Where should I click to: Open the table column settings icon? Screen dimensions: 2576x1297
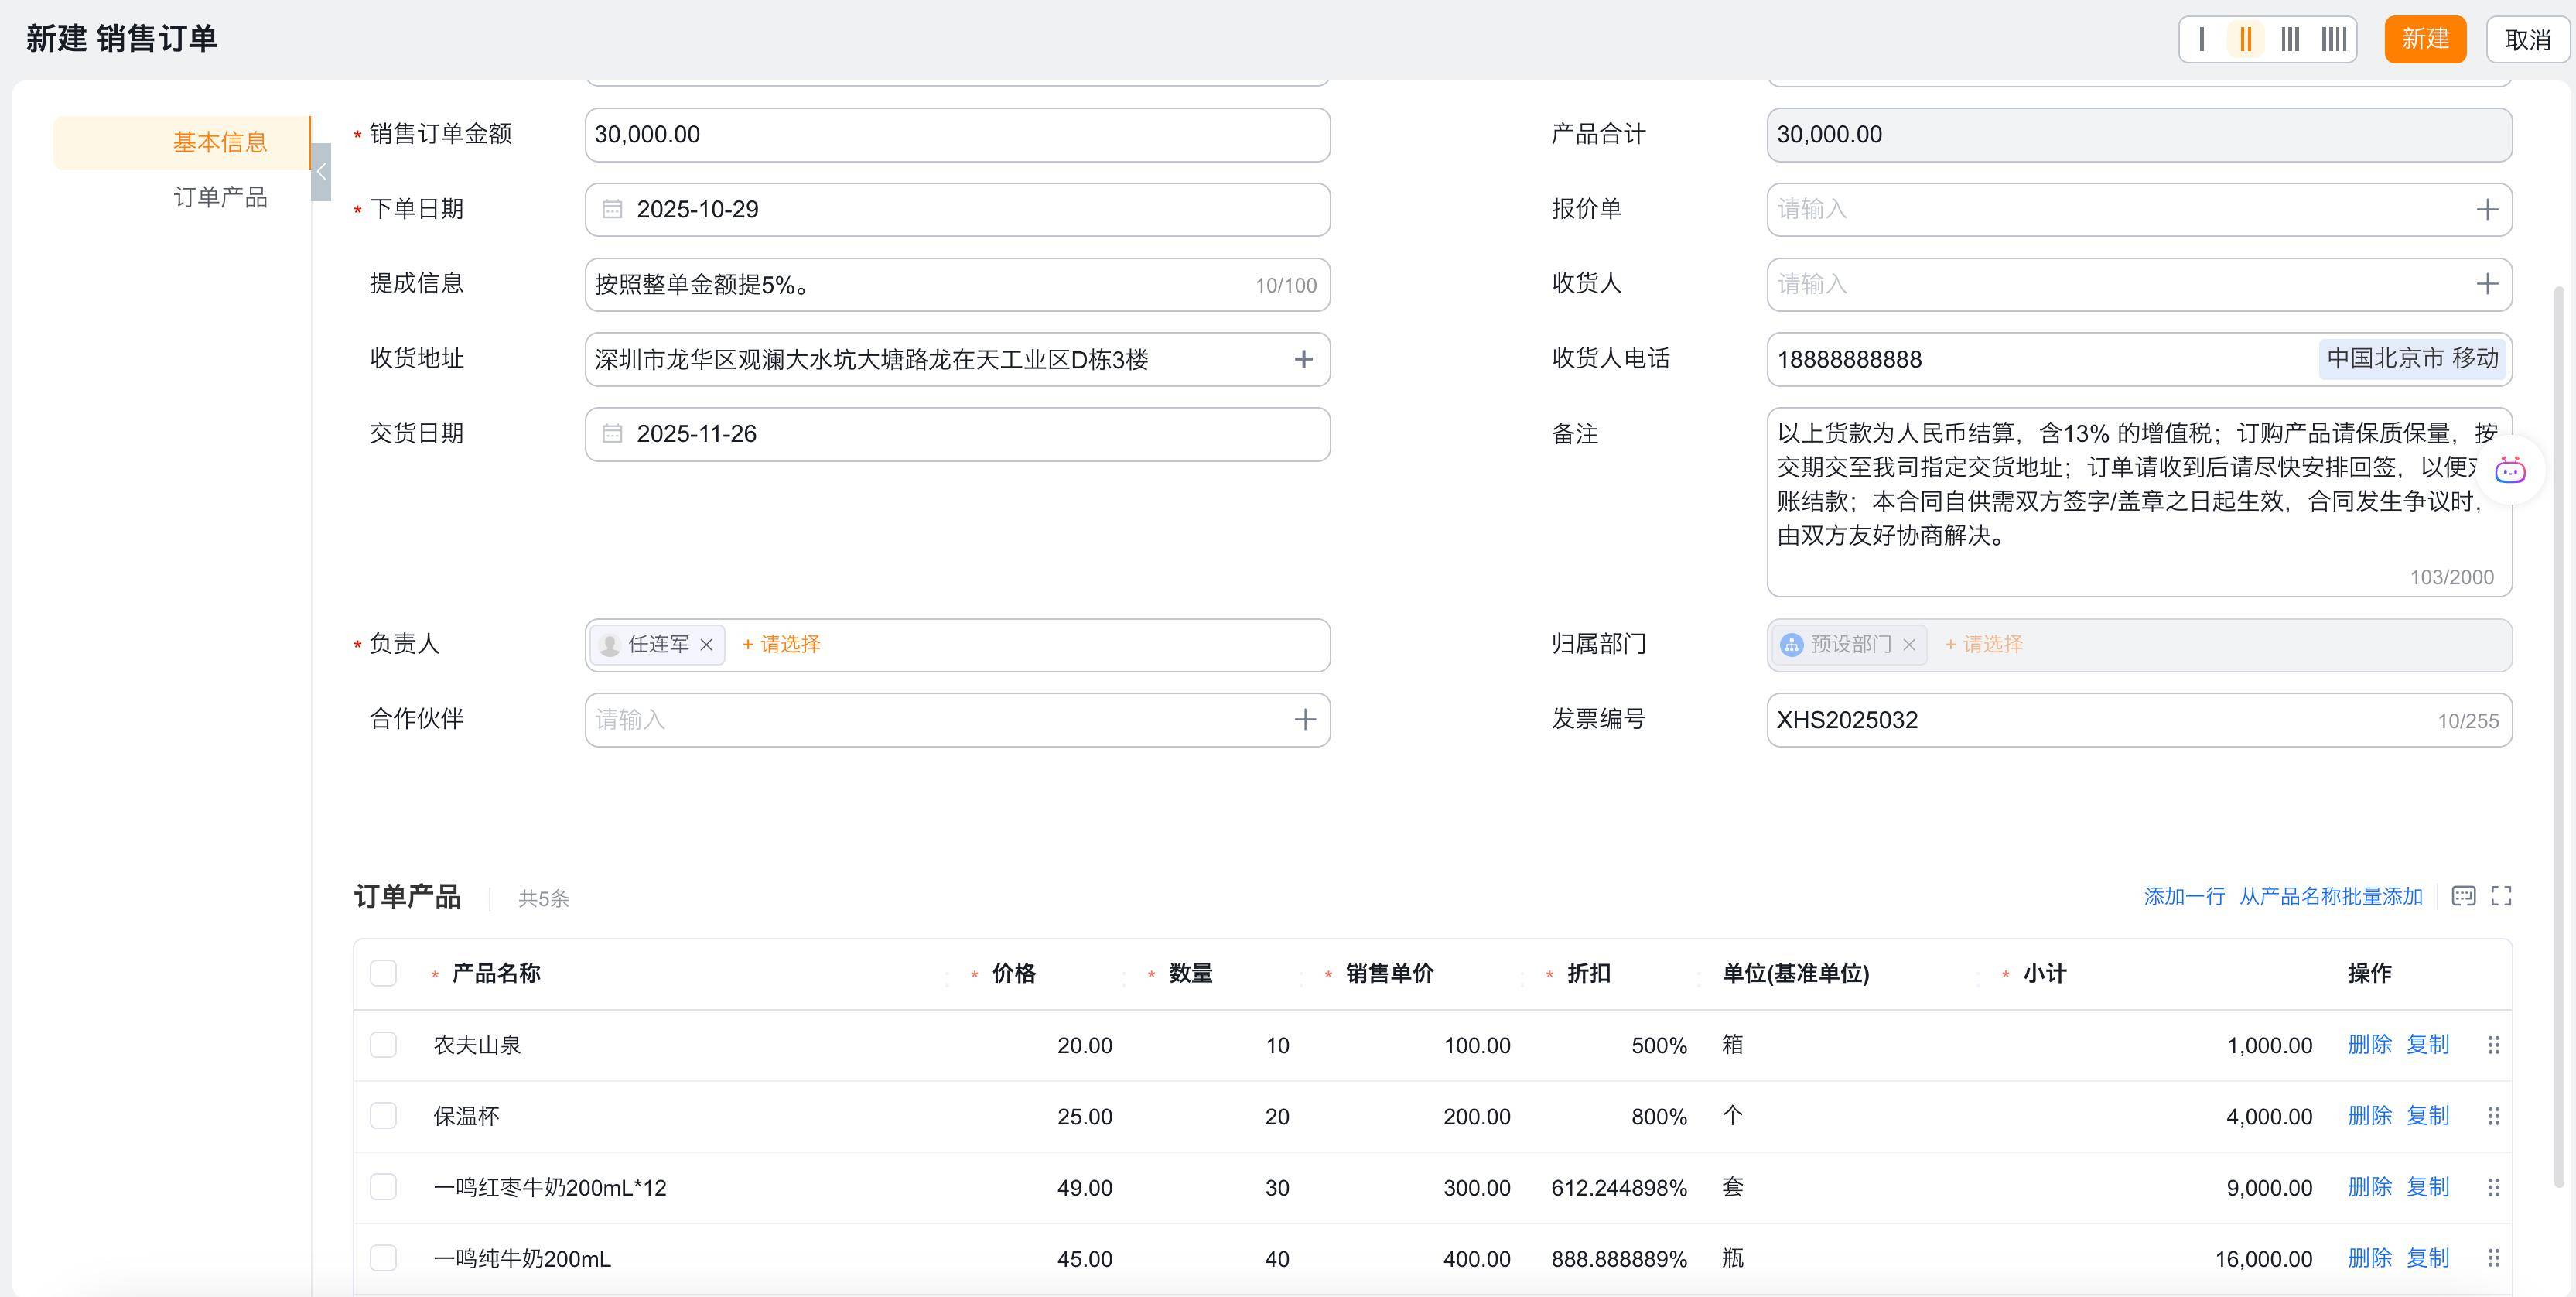tap(2463, 896)
